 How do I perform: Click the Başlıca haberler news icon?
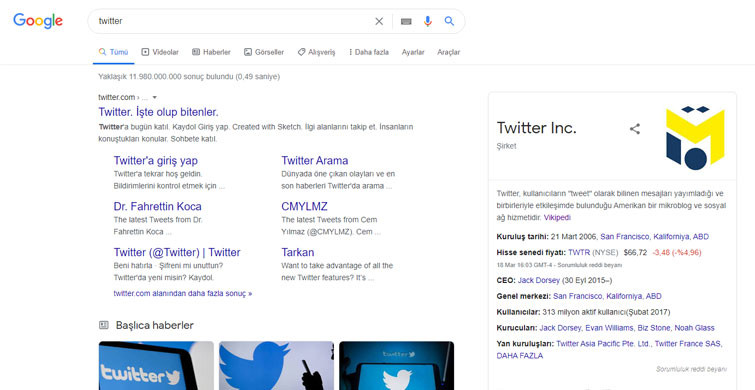click(104, 325)
